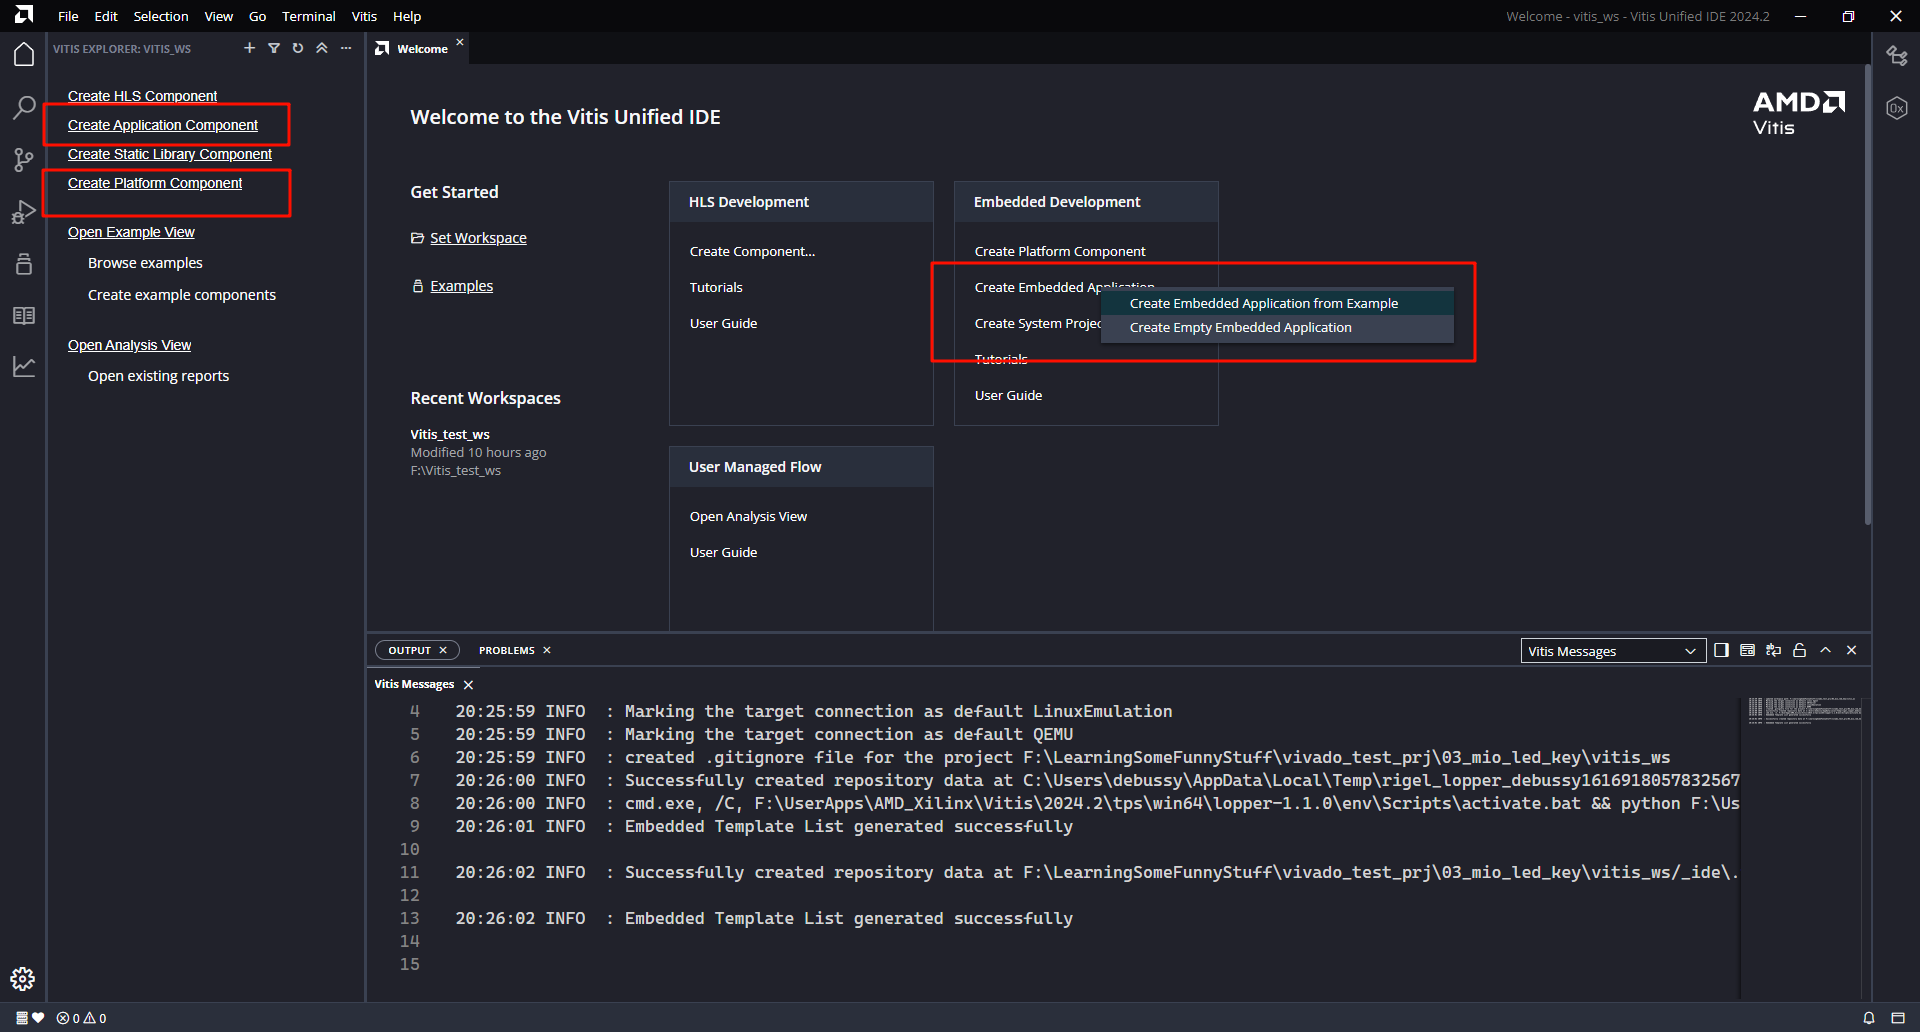Open User Guide under User Managed Flow
Image resolution: width=1920 pixels, height=1032 pixels.
pyautogui.click(x=723, y=552)
